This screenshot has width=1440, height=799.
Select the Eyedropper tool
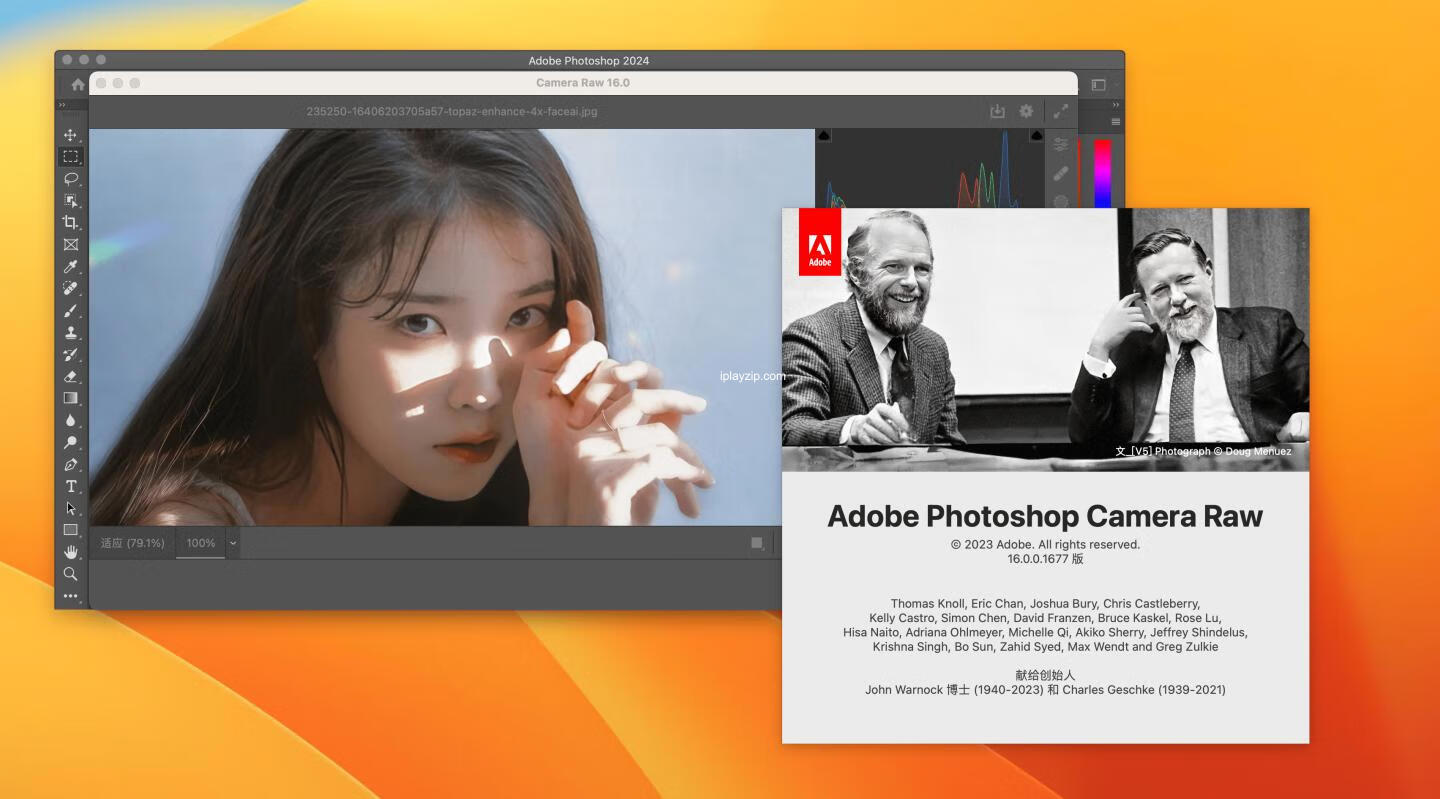[x=70, y=267]
